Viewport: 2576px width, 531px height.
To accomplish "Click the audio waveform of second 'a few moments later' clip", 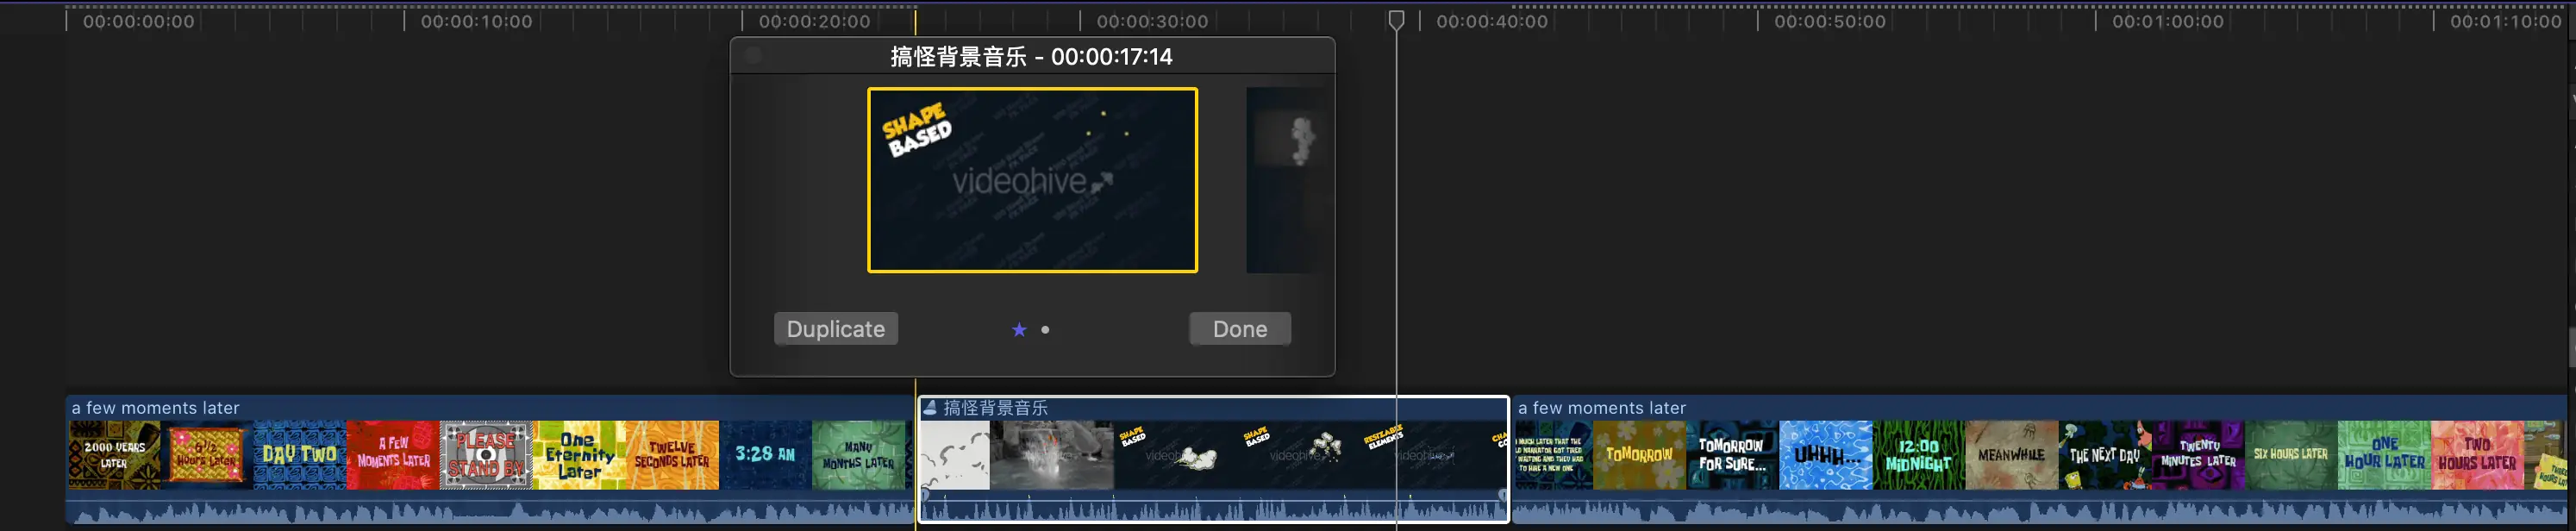I will tap(2040, 513).
